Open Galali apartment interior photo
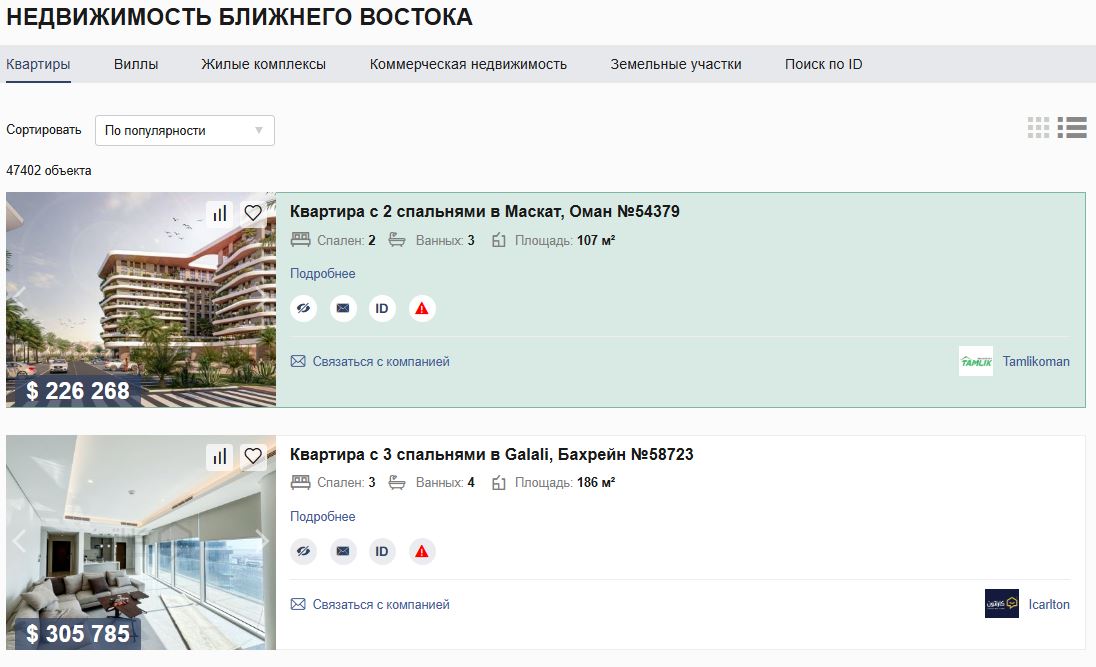This screenshot has height=667, width=1096. pos(141,543)
